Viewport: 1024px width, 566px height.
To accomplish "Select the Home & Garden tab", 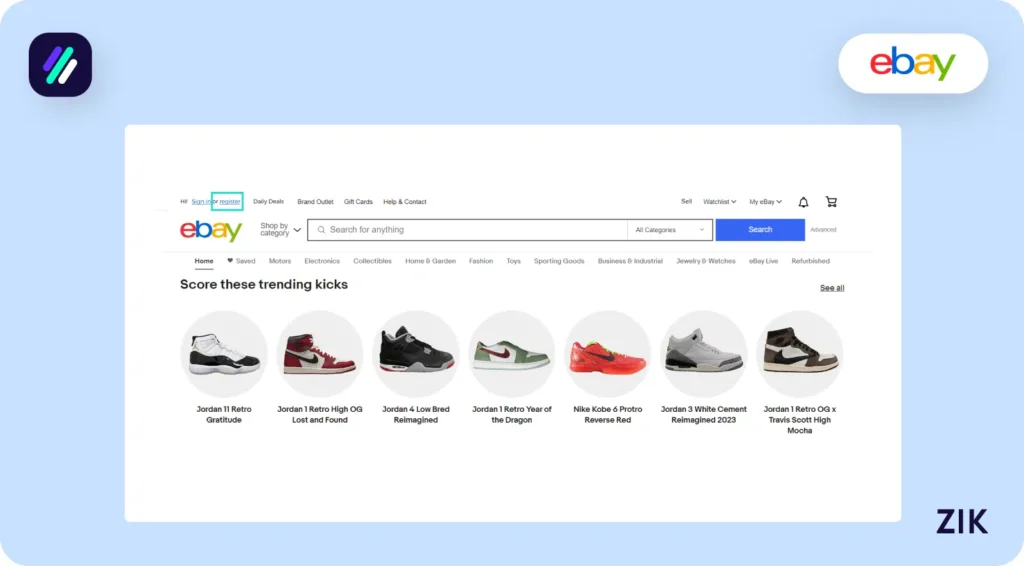I will click(430, 261).
